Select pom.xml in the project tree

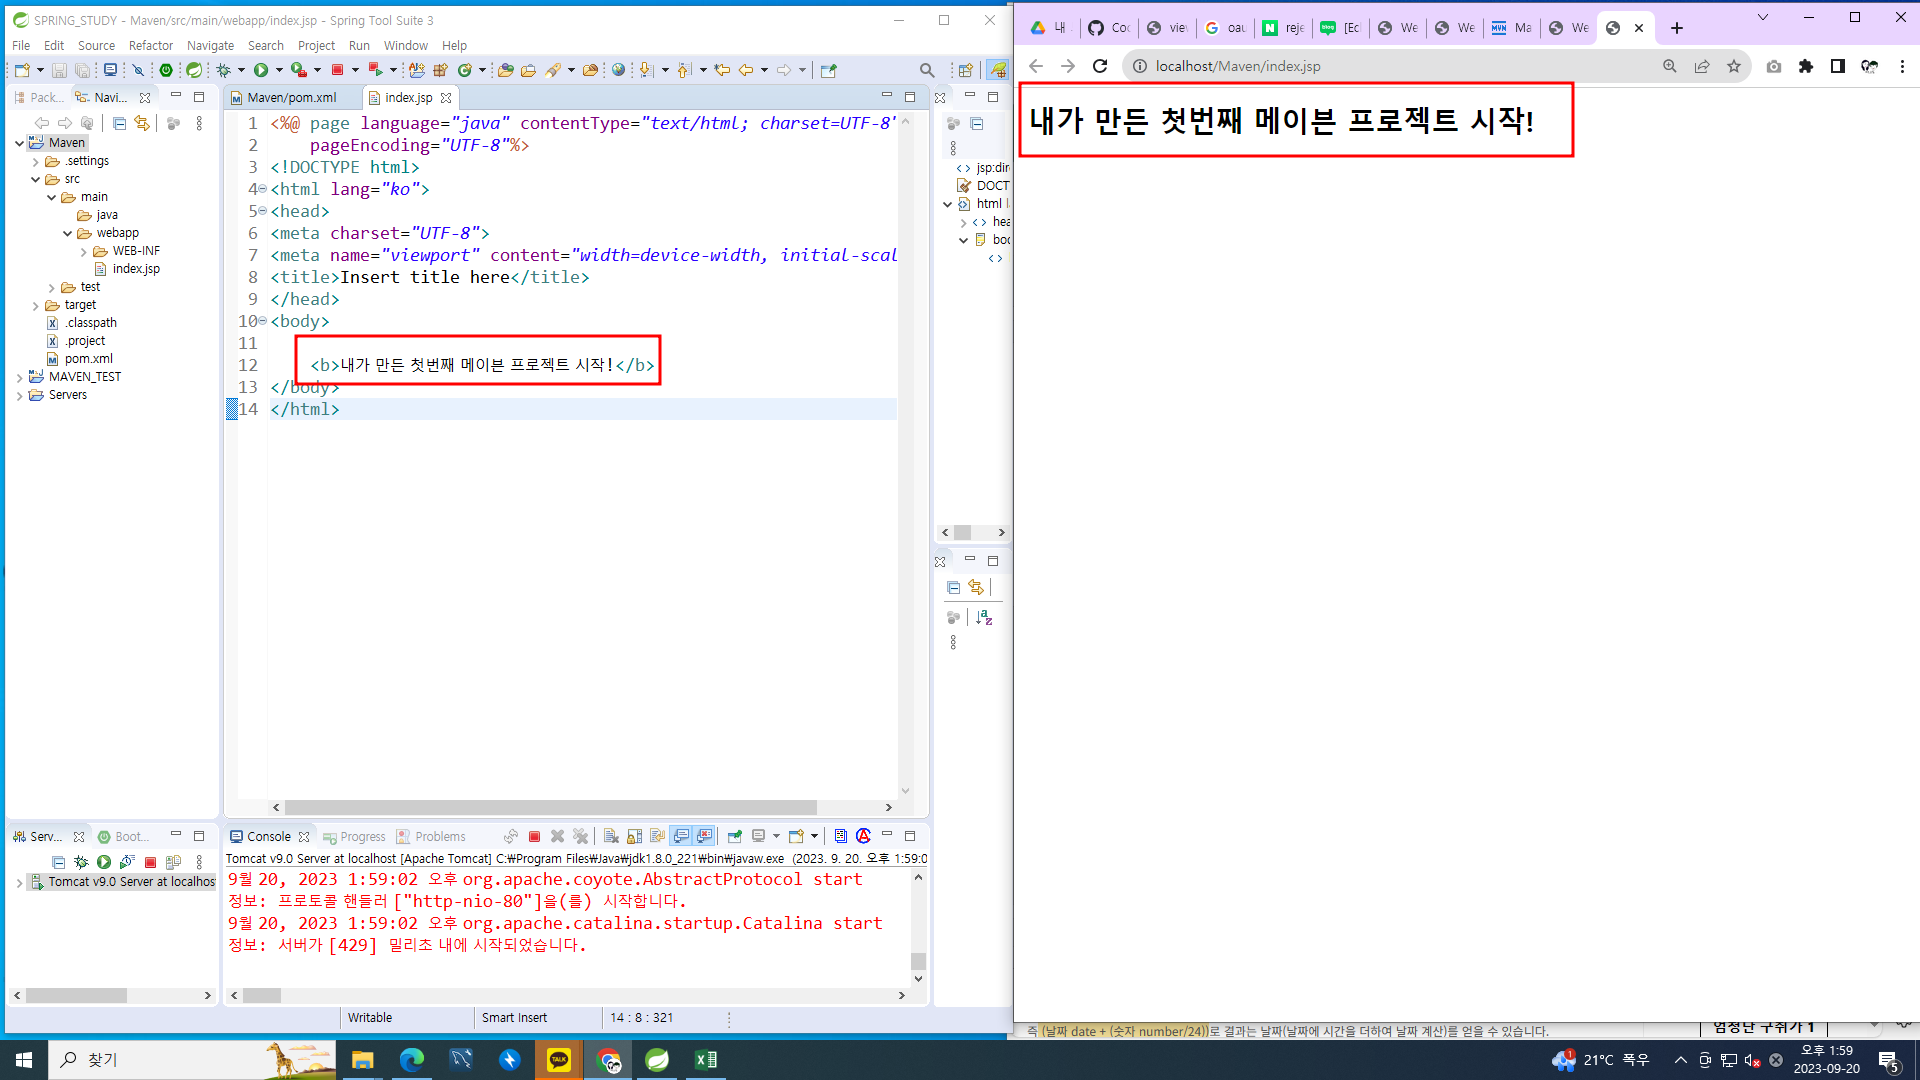click(88, 359)
